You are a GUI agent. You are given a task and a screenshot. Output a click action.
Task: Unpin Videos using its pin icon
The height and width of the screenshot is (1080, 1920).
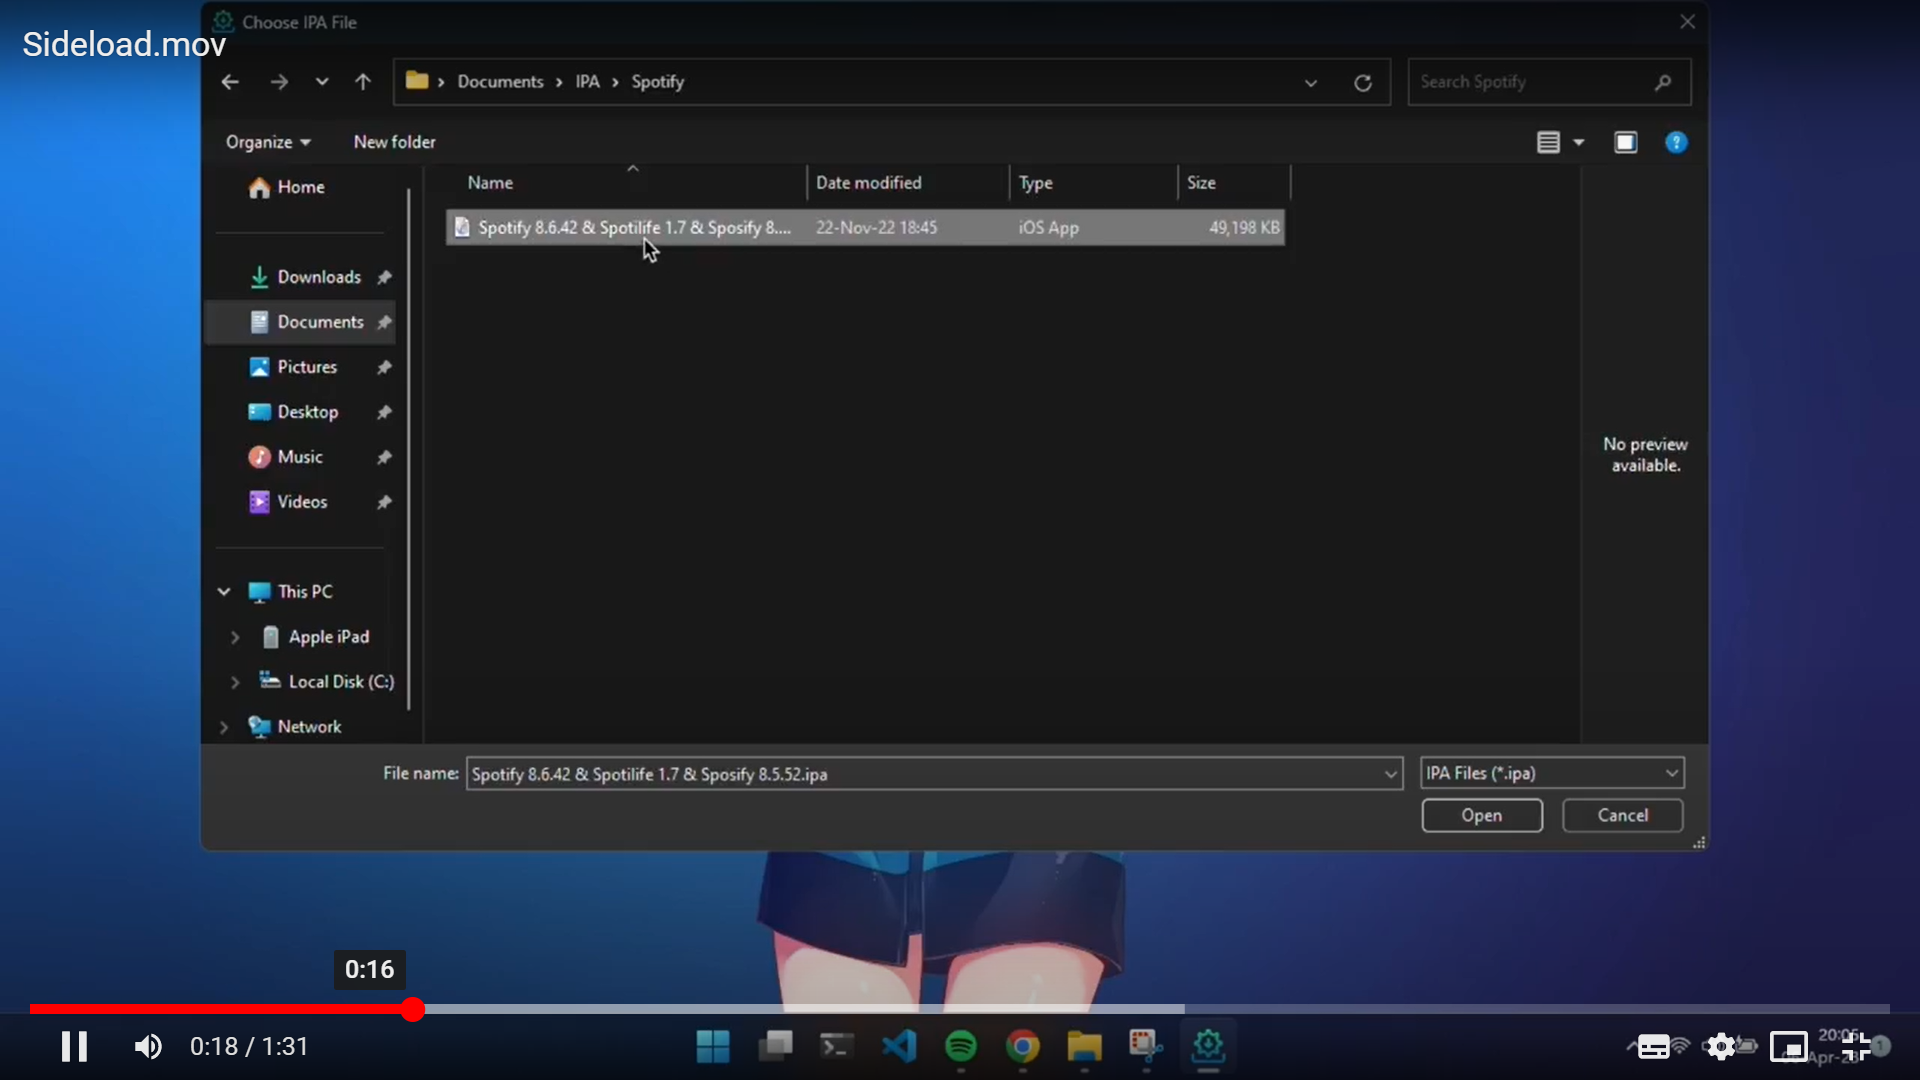click(x=384, y=502)
